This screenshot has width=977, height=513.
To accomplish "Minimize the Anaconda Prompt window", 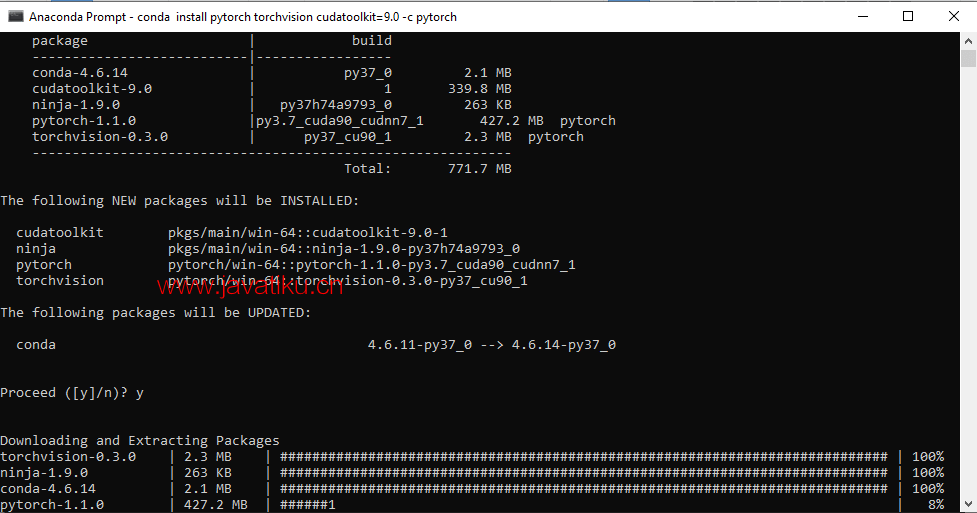I will click(x=863, y=16).
